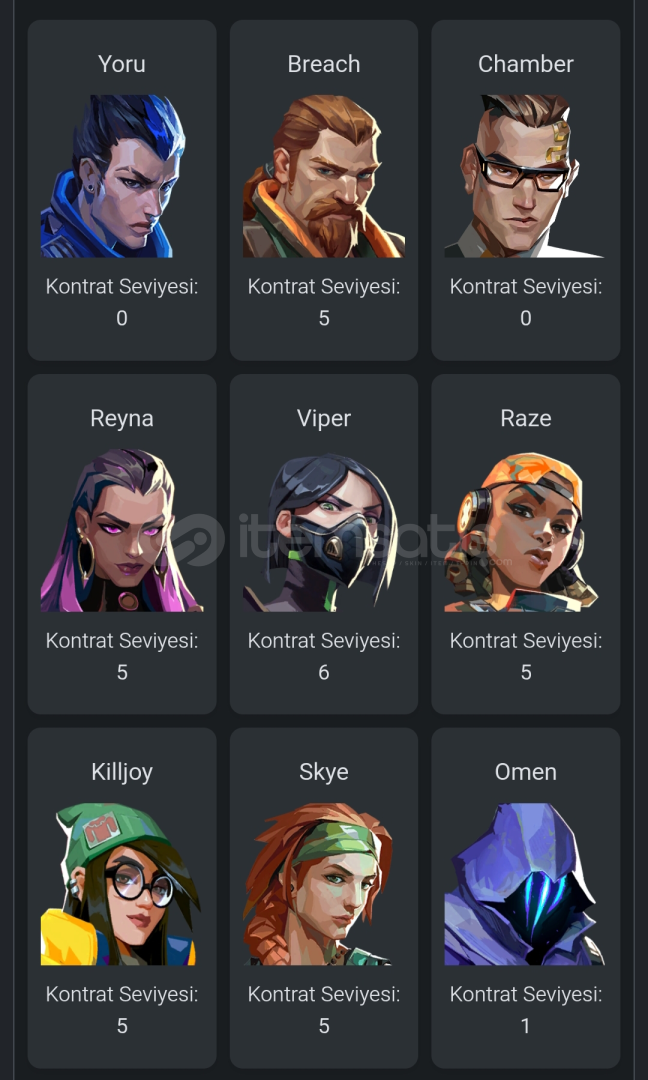Click Reyna's purple-eyed portrait
The width and height of the screenshot is (648, 1080).
(x=122, y=530)
